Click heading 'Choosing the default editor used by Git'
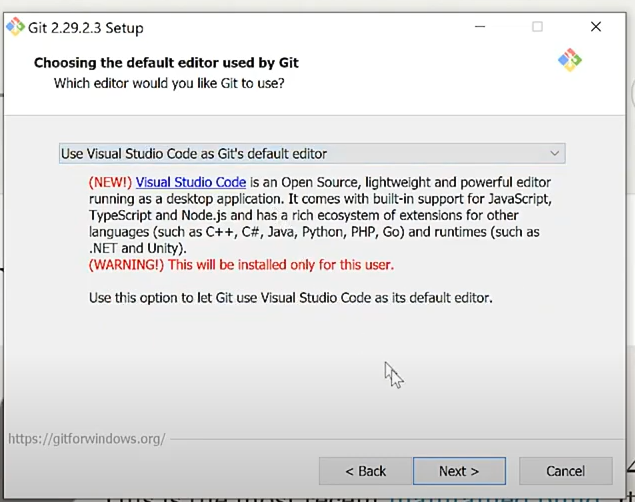635x502 pixels. point(166,63)
